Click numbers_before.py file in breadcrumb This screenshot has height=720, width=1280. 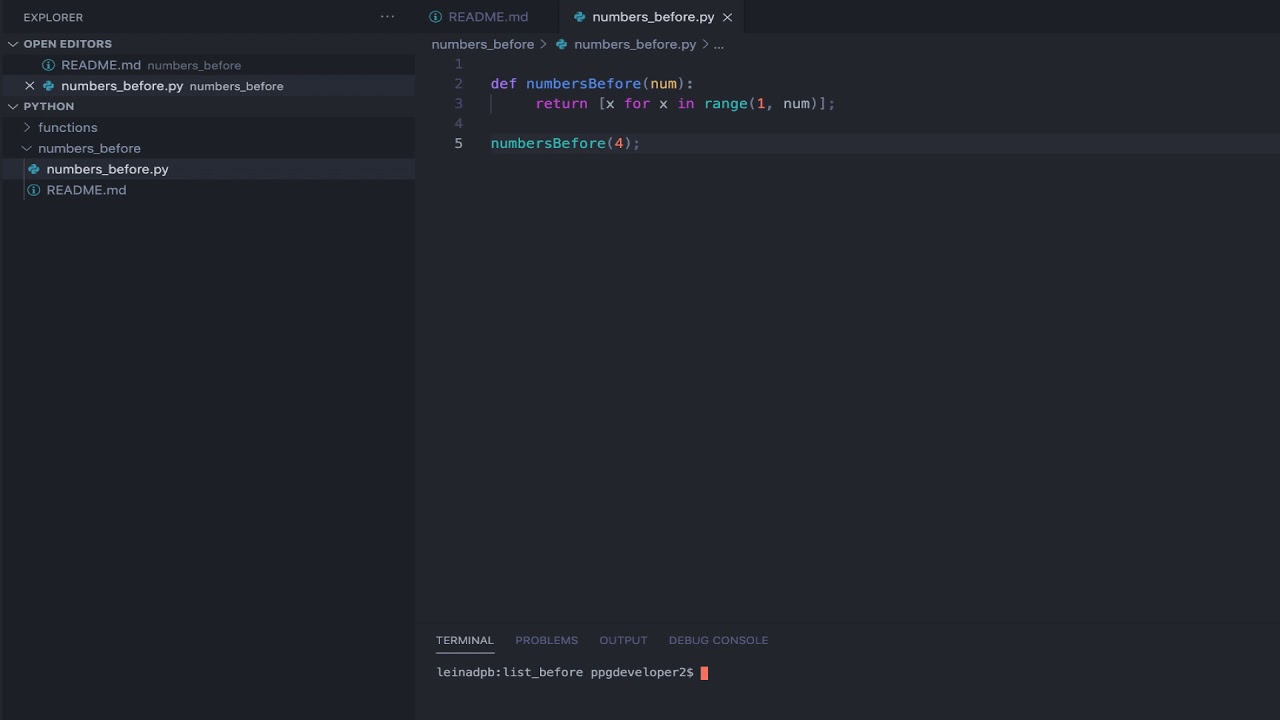[635, 44]
